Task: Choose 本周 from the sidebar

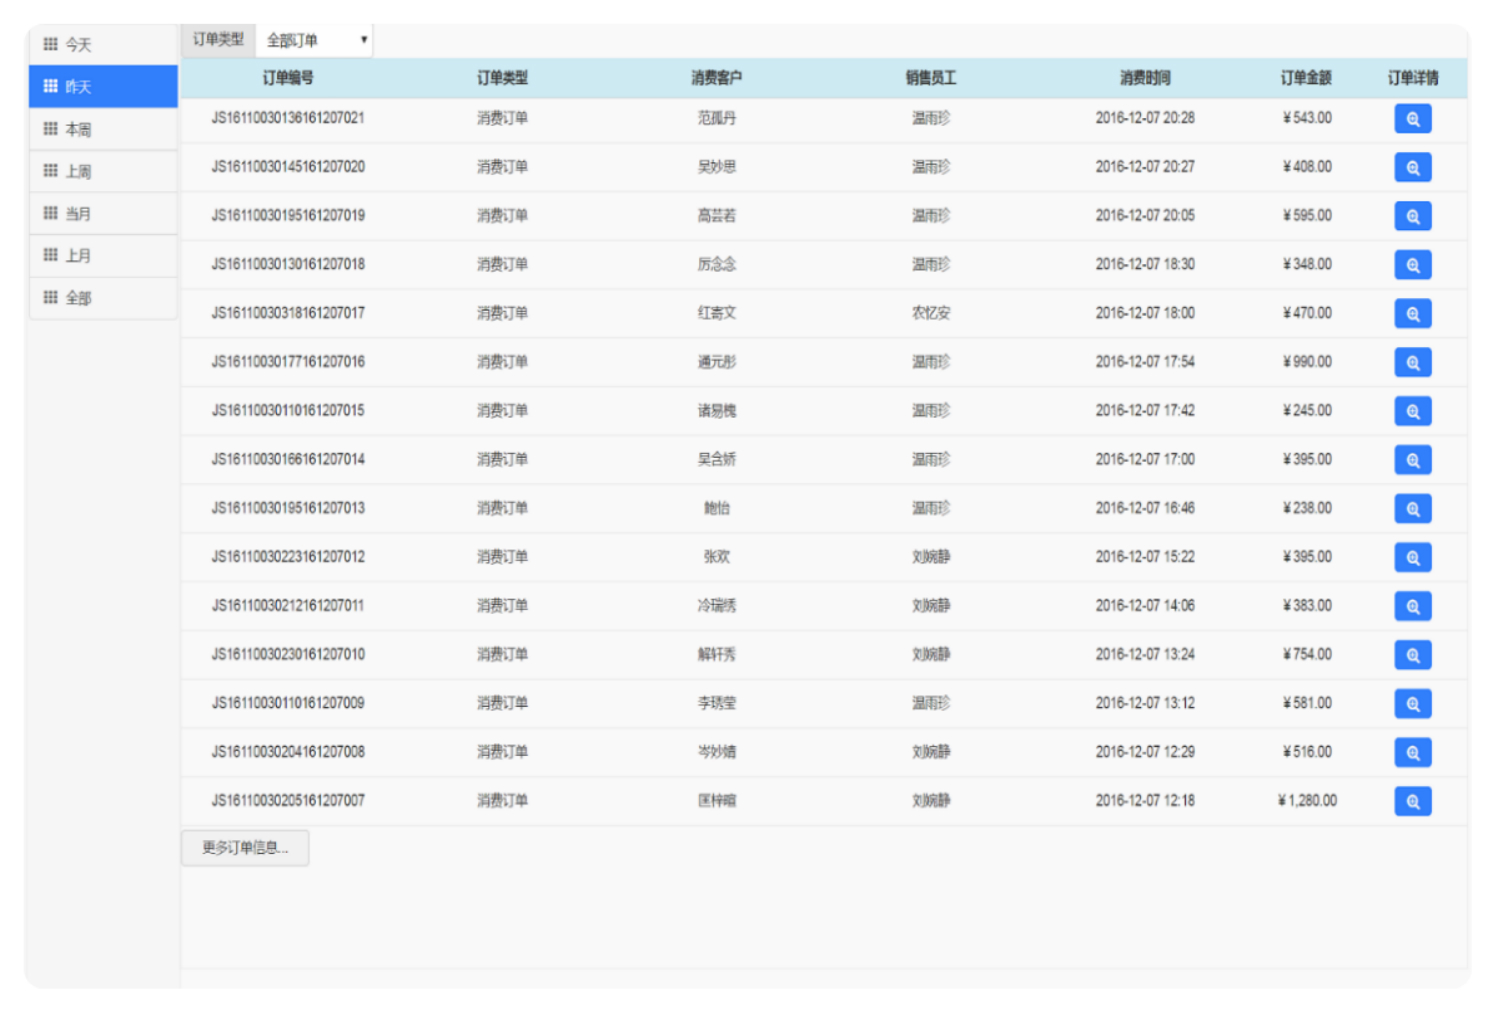Action: click(x=103, y=130)
